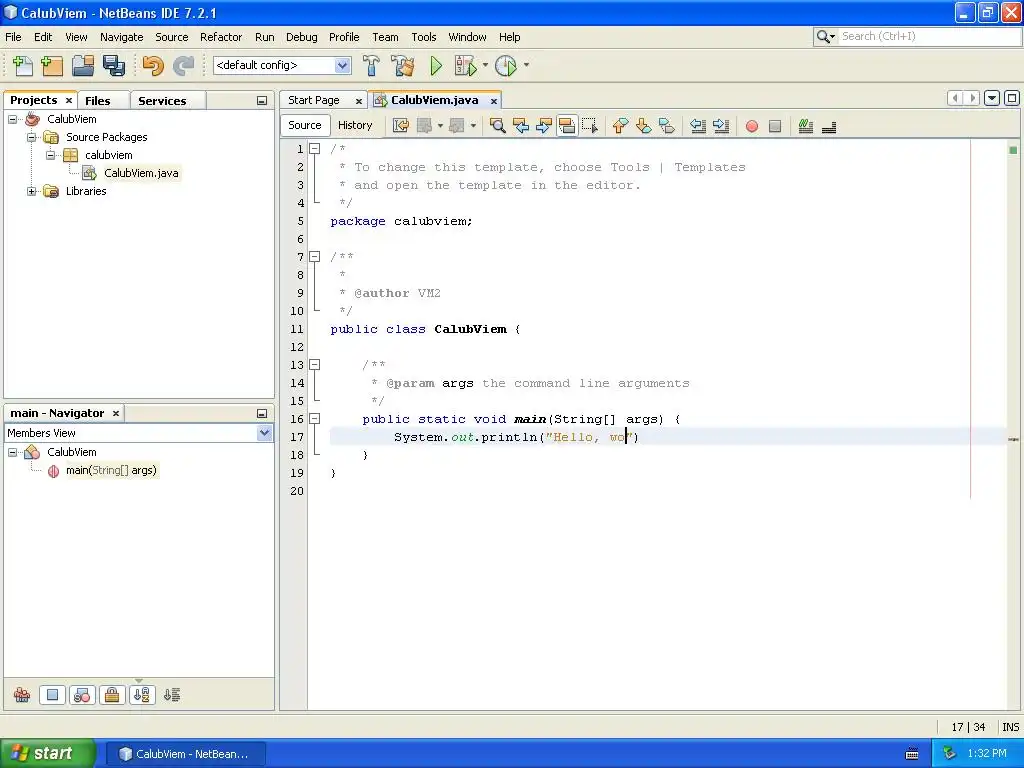
Task: Switch to the Services tab
Action: [x=162, y=101]
